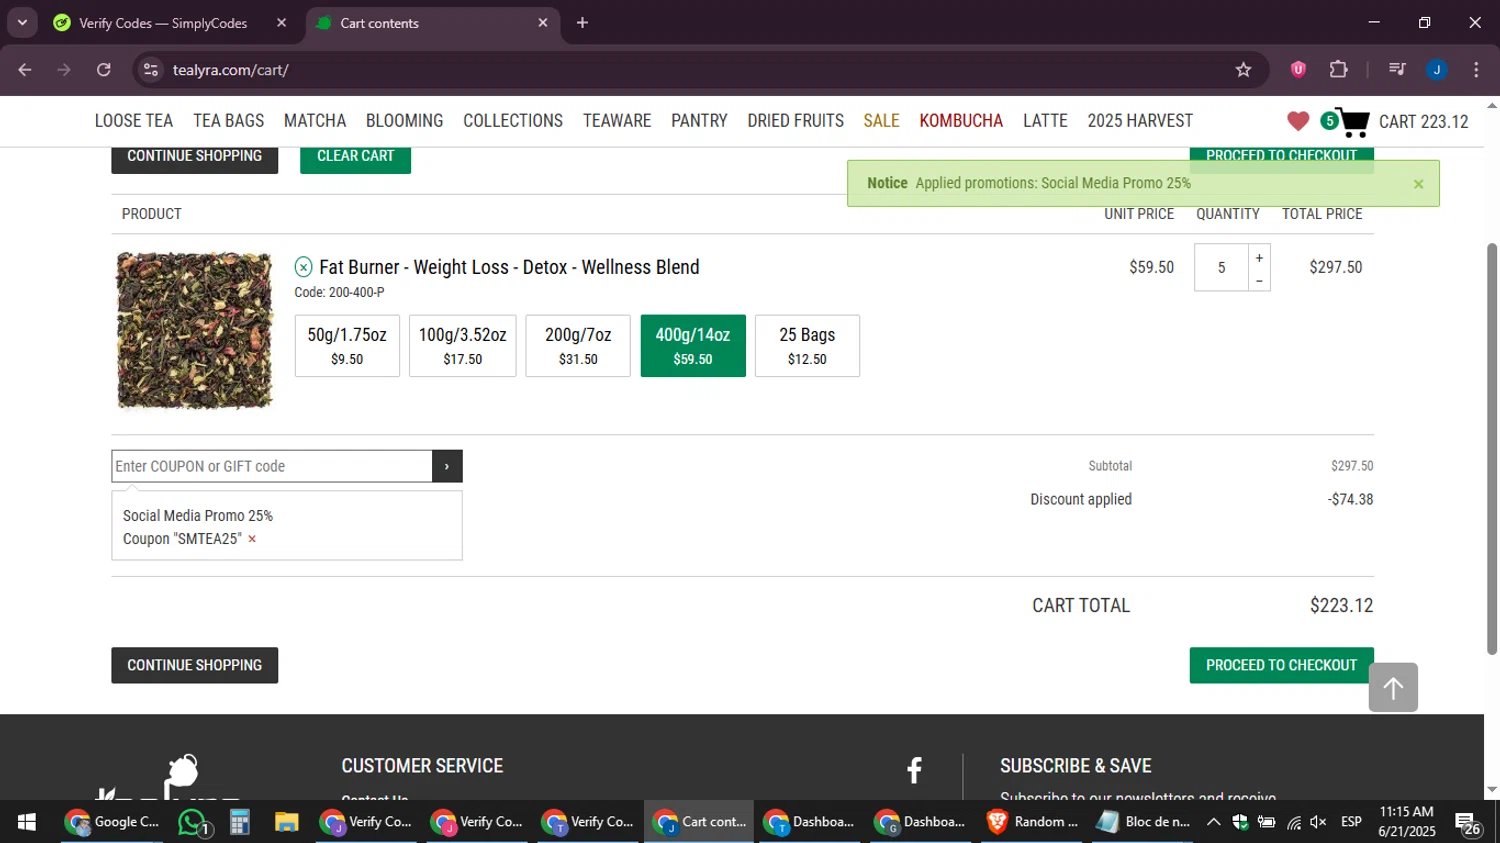Open Windows Start button
Viewport: 1500px width, 843px height.
27,822
